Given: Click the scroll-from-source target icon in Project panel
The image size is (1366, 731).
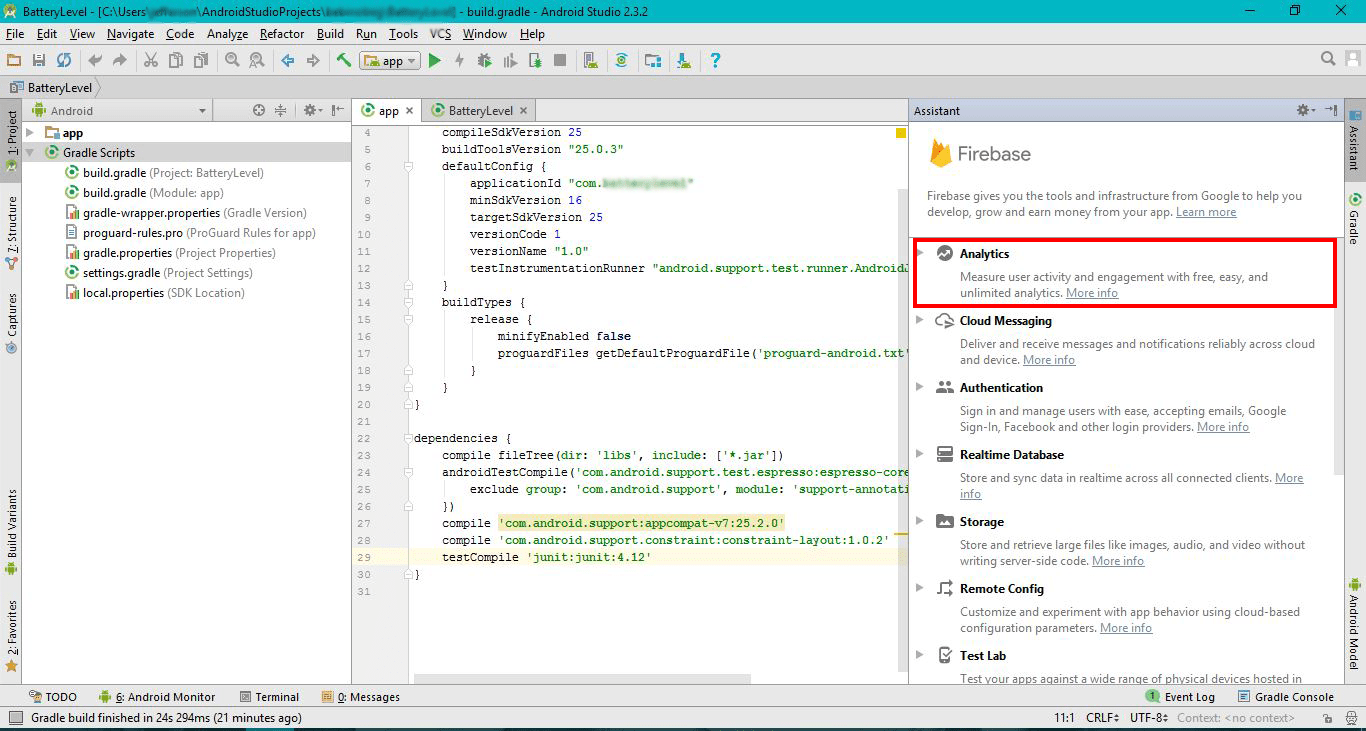Looking at the screenshot, I should (259, 111).
